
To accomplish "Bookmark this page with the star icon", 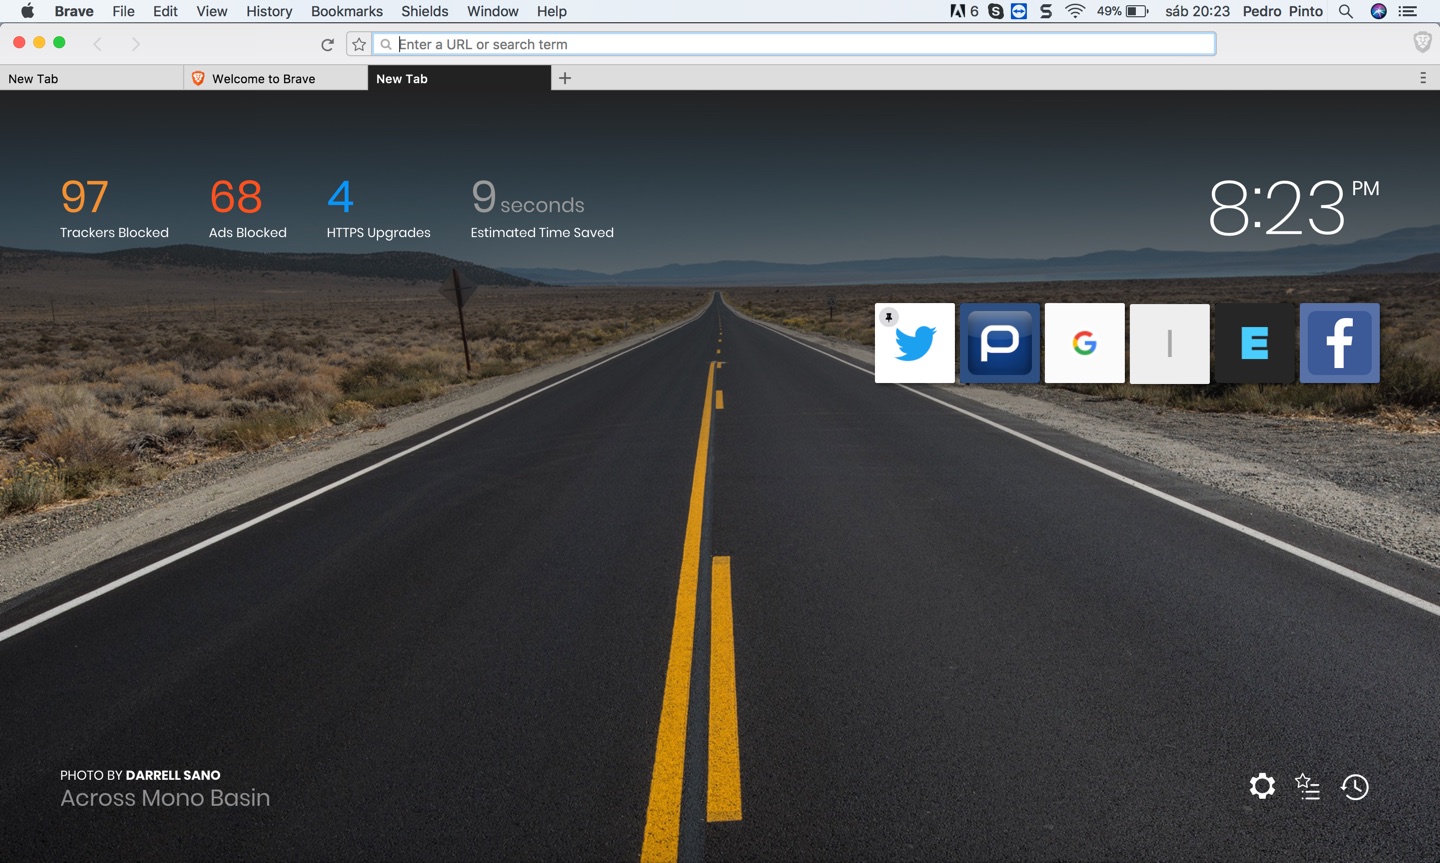I will 358,43.
